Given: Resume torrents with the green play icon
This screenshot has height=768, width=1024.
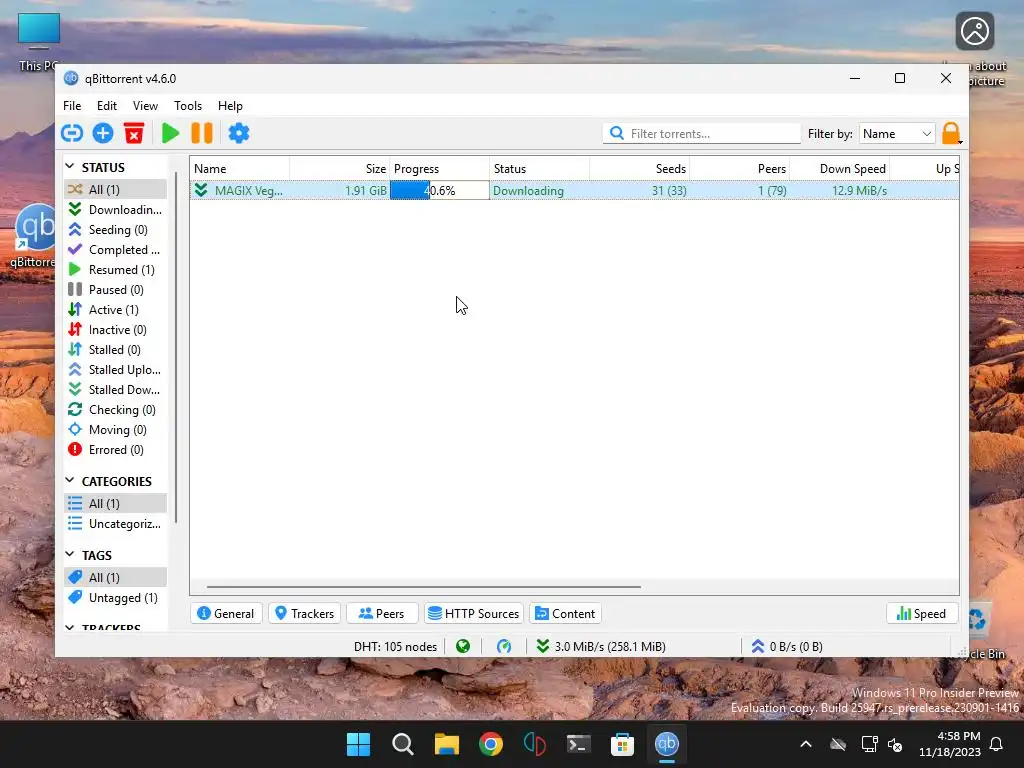Looking at the screenshot, I should point(170,133).
